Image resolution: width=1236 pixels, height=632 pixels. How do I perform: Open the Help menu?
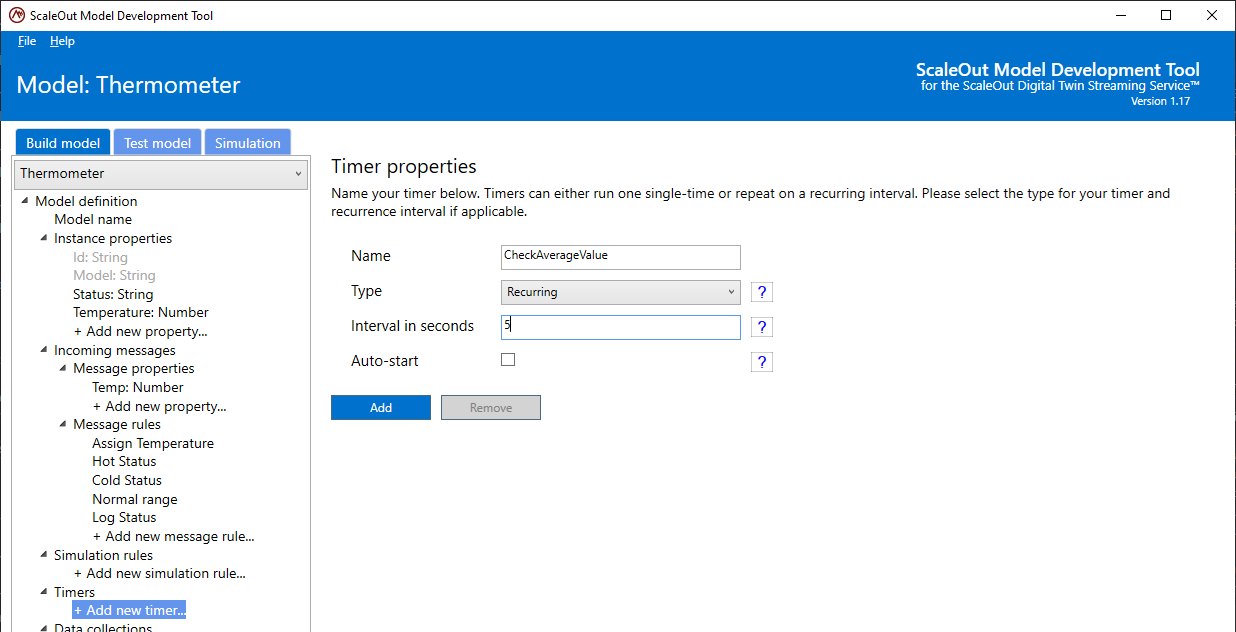[62, 41]
